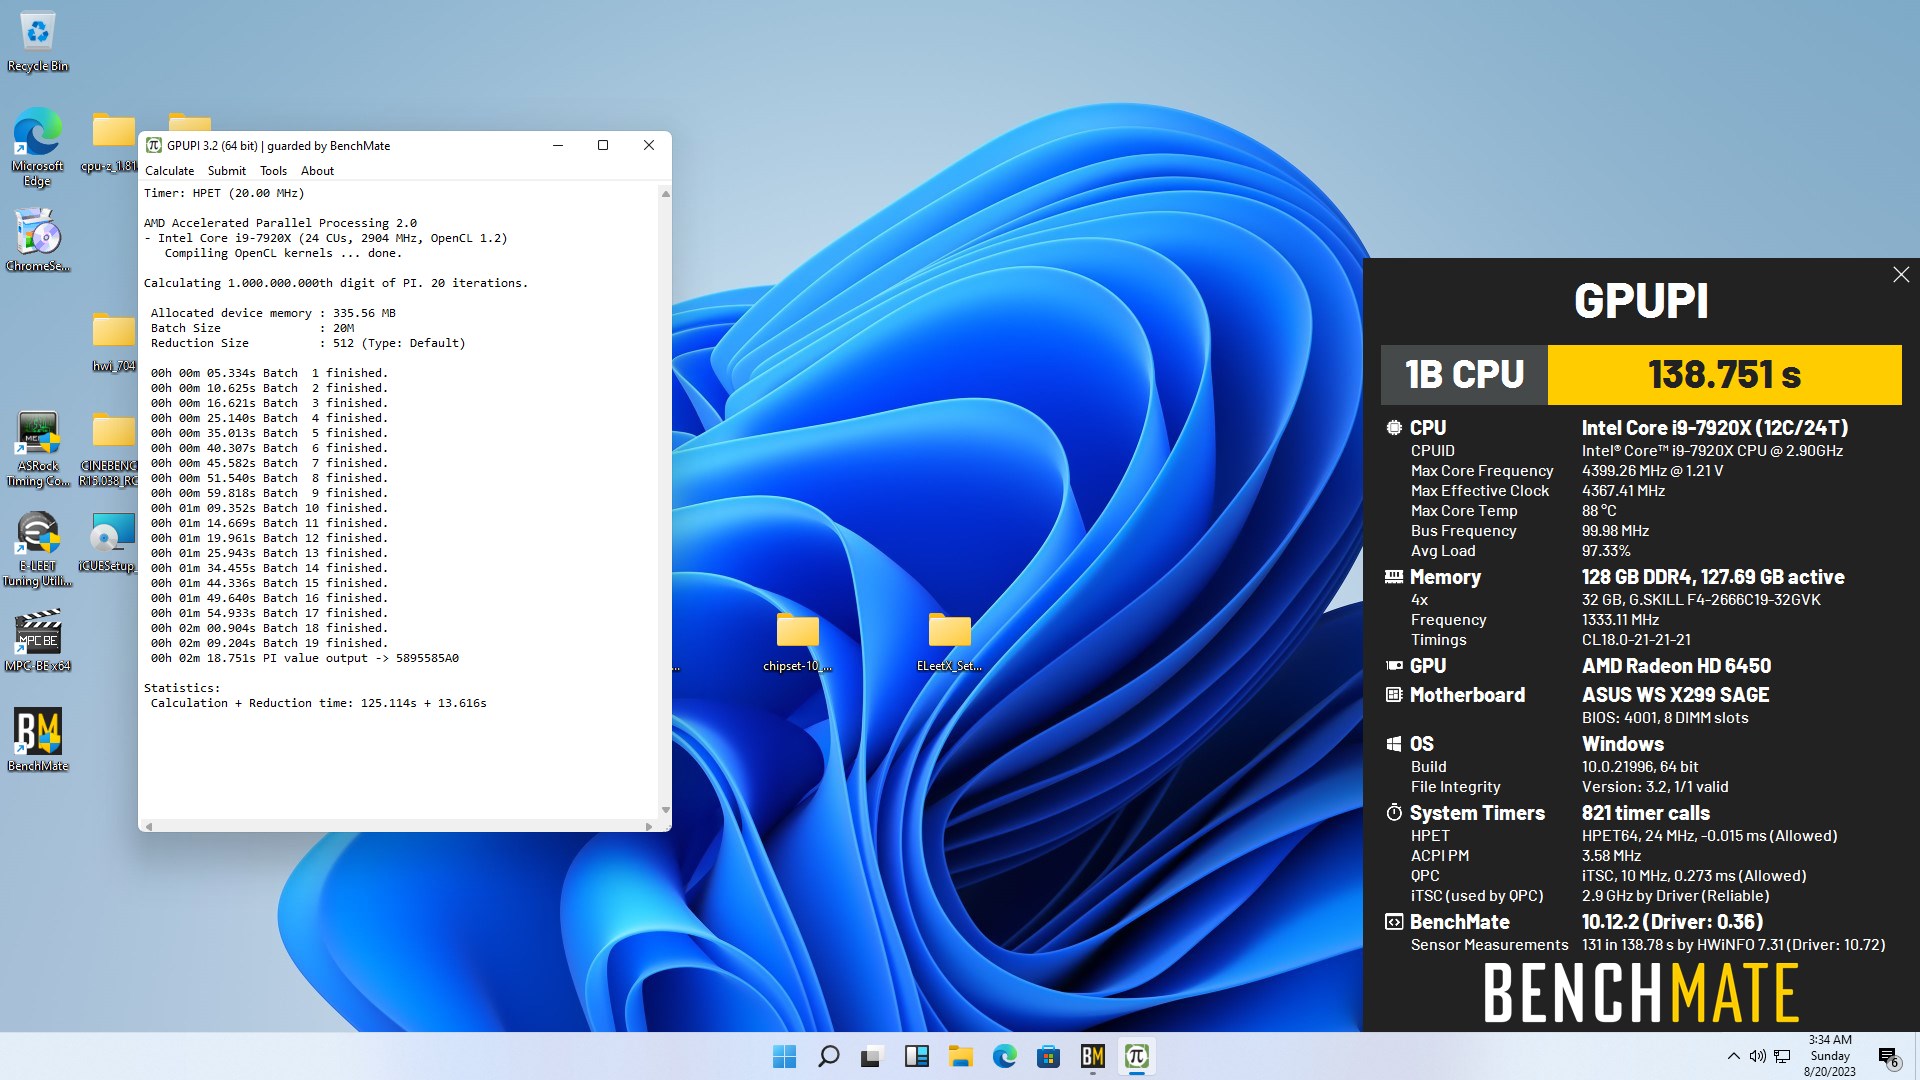The image size is (1920, 1080).
Task: Open the Submit menu in GPUPI
Action: pyautogui.click(x=226, y=171)
